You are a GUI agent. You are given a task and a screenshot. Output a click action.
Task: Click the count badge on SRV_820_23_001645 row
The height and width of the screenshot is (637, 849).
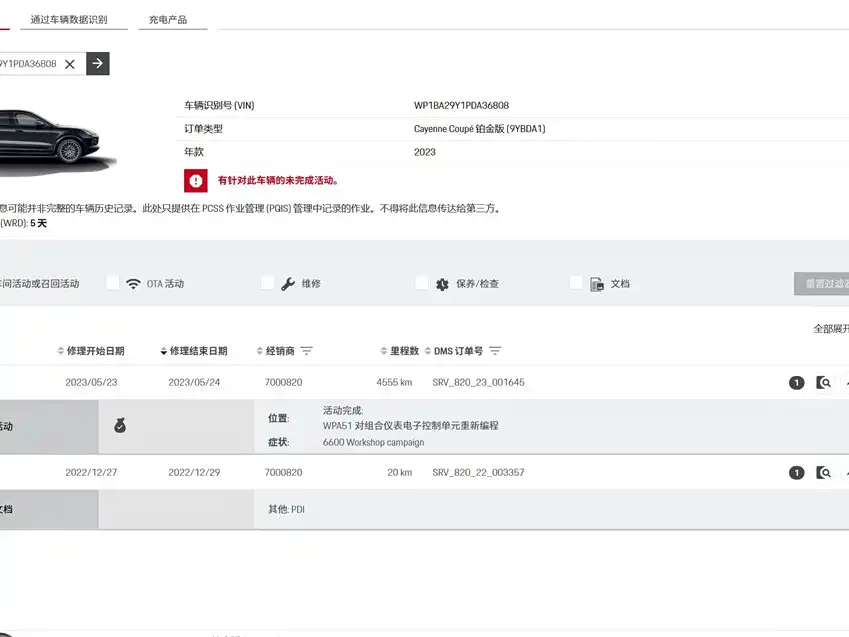click(x=796, y=382)
